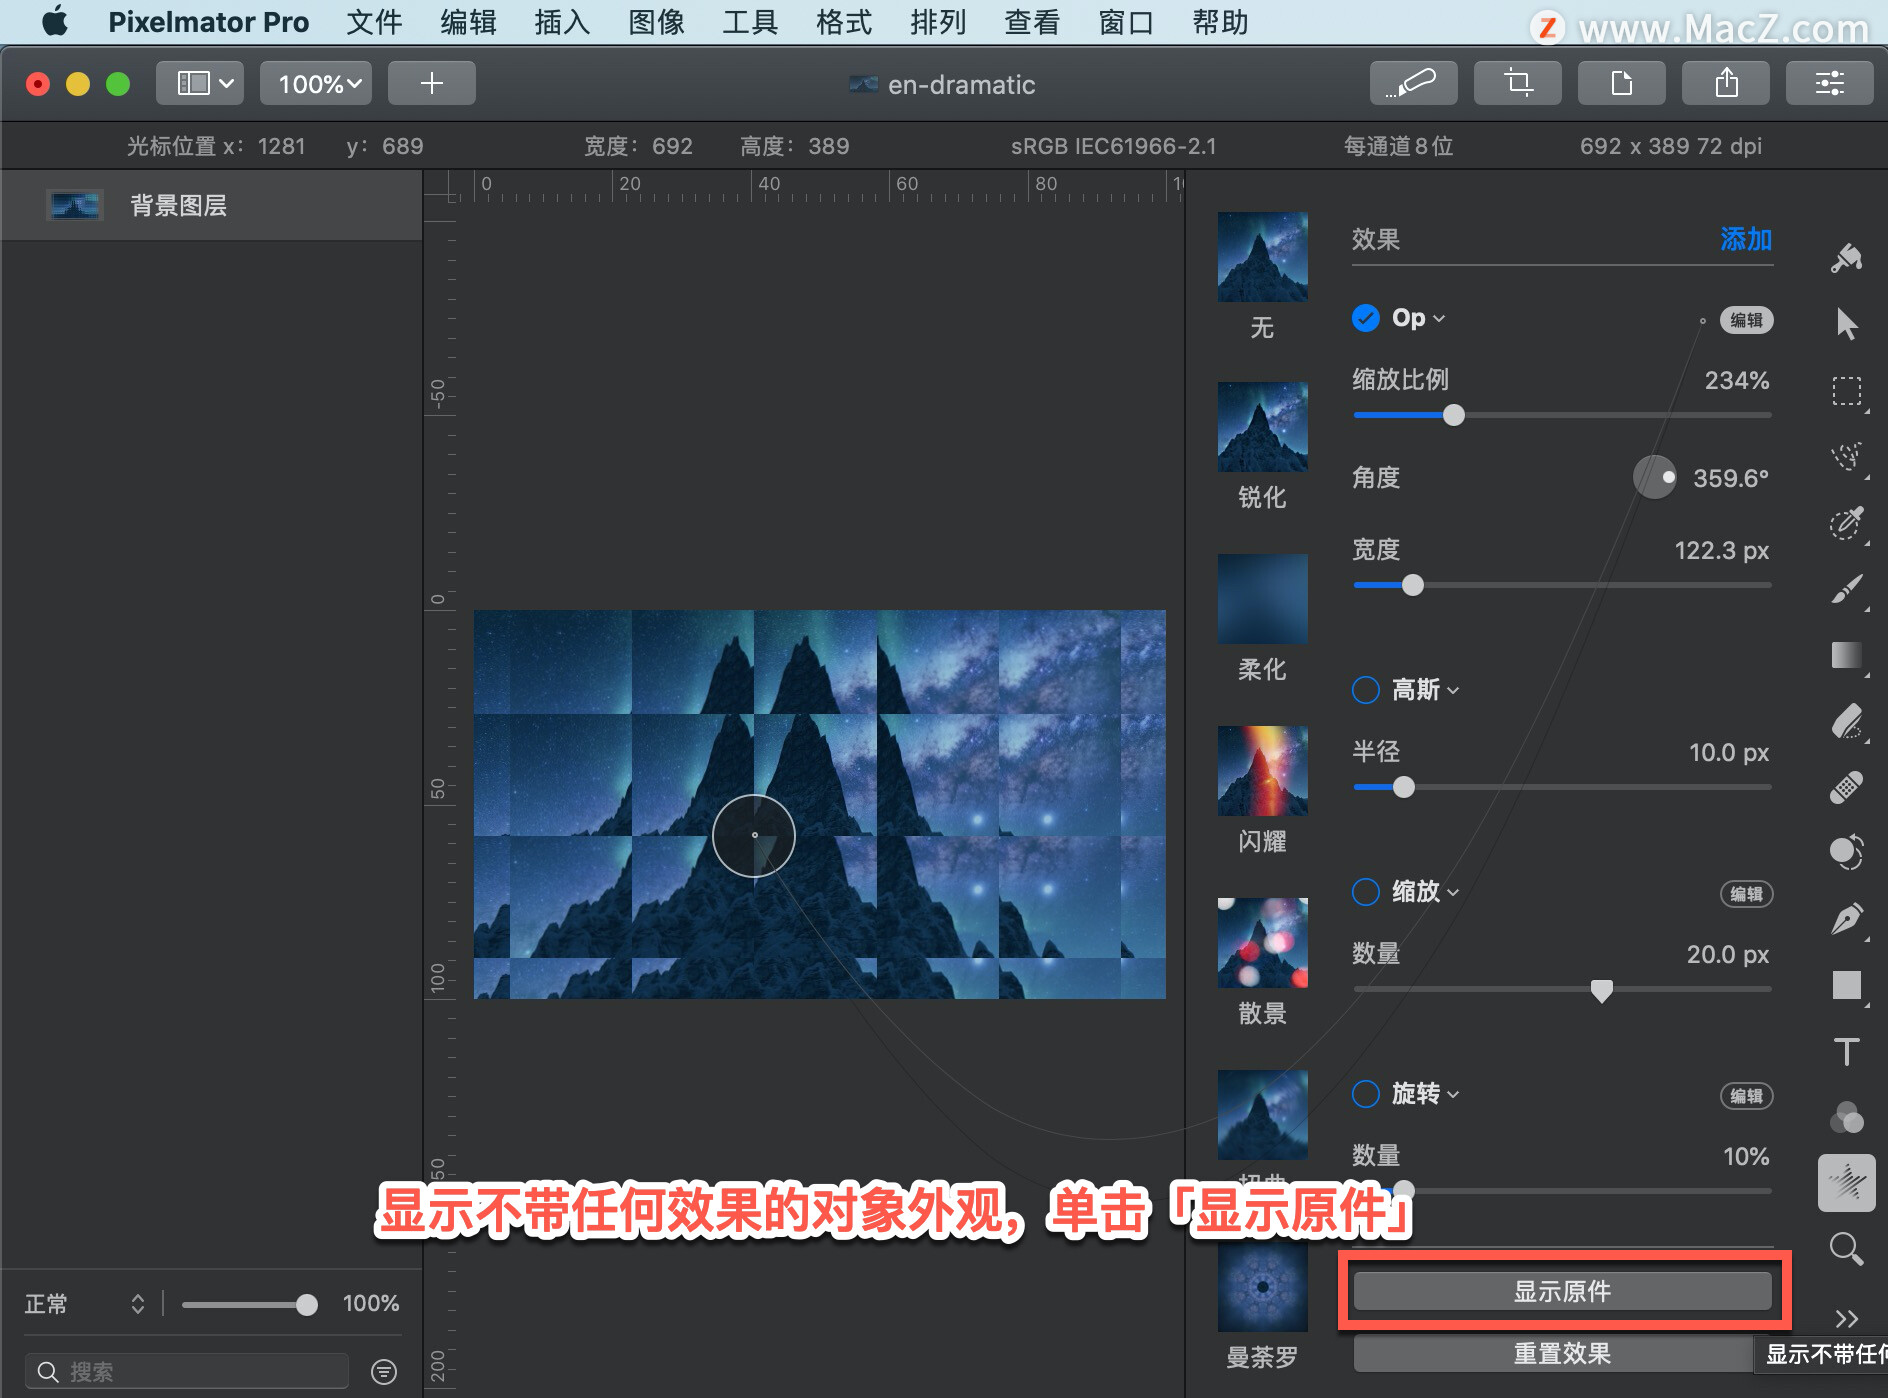Viewport: 1888px width, 1398px height.
Task: Select the active Effects tool
Action: (1846, 1183)
